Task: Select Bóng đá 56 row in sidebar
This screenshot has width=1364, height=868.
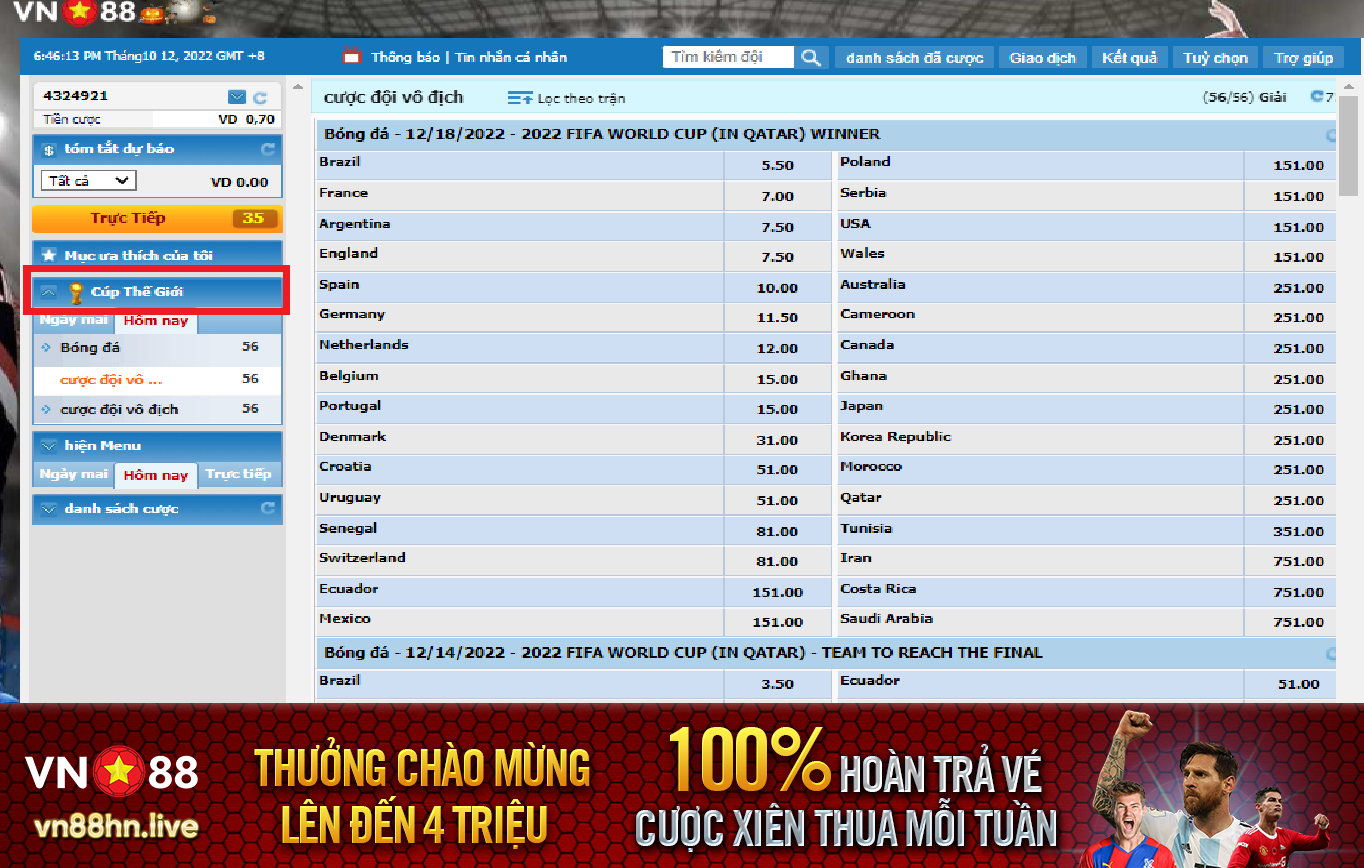Action: [x=157, y=348]
